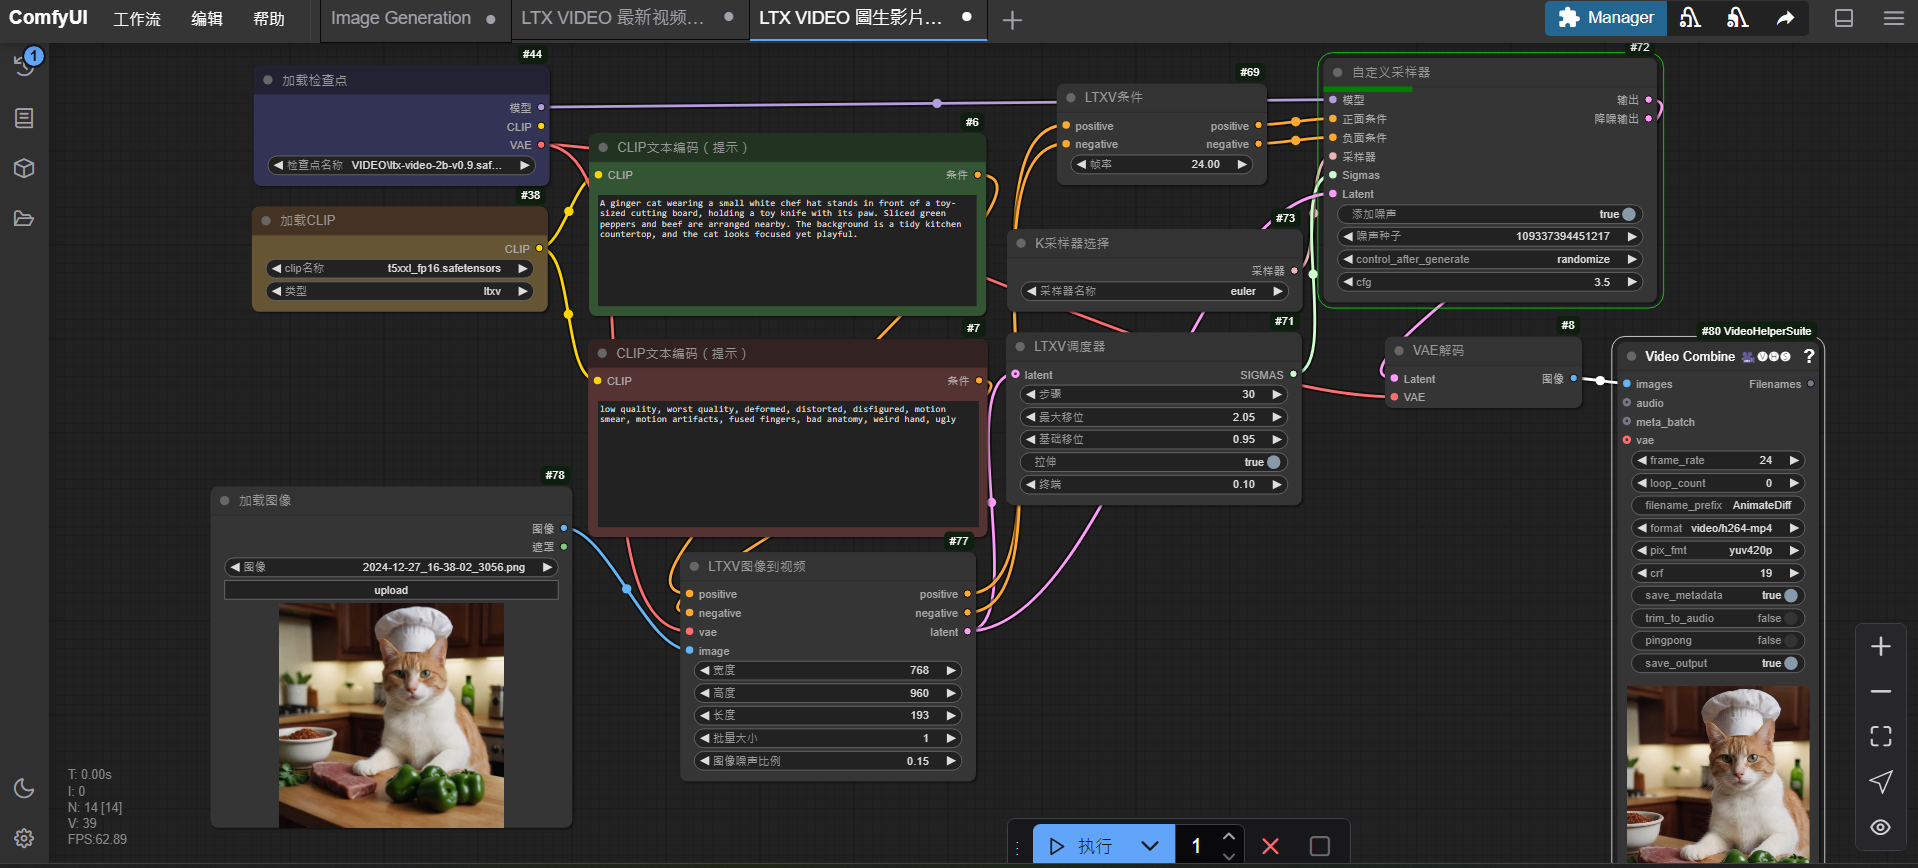Viewport: 1918px width, 868px height.
Task: Open the 类型 ltxv type selector
Action: click(399, 291)
